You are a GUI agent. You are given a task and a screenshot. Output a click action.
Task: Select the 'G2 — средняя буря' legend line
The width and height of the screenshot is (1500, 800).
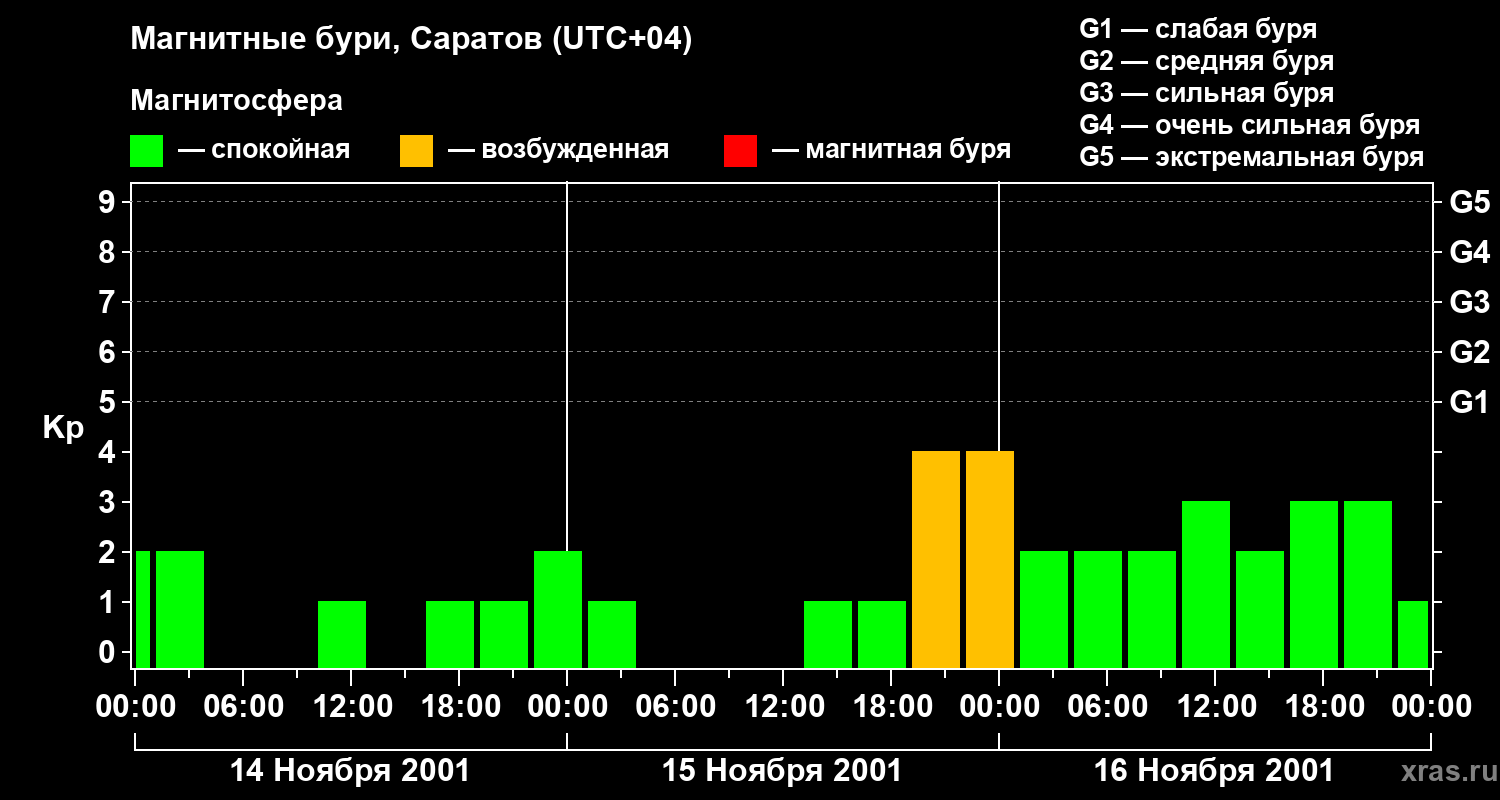pyautogui.click(x=1206, y=61)
